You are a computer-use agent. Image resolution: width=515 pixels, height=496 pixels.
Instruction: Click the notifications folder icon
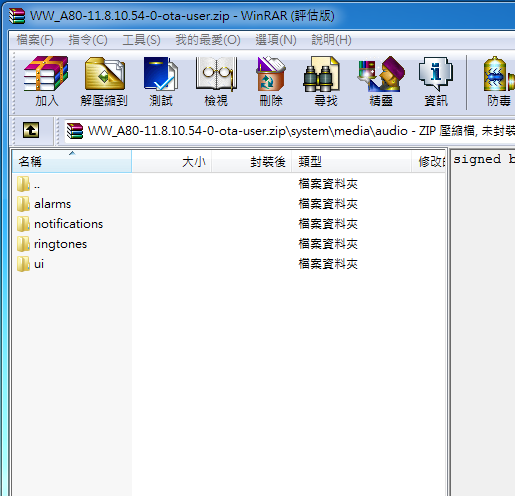23,224
